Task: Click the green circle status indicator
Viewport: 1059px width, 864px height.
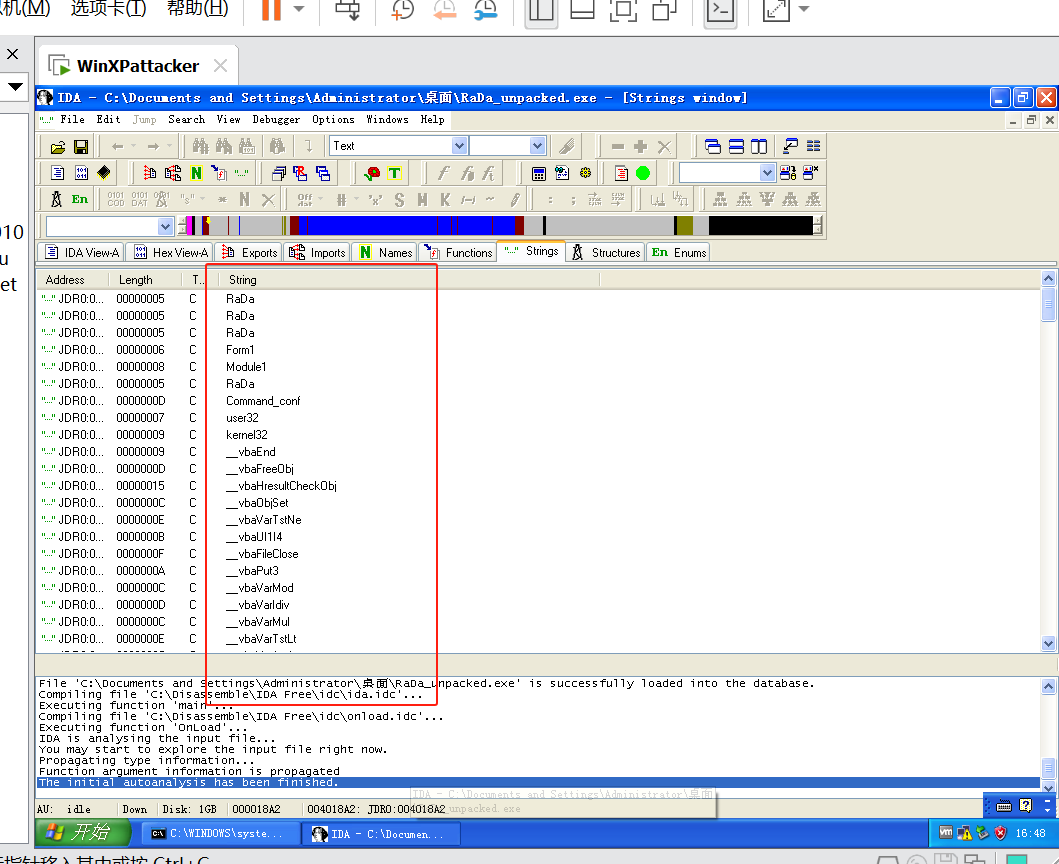Action: click(x=643, y=173)
